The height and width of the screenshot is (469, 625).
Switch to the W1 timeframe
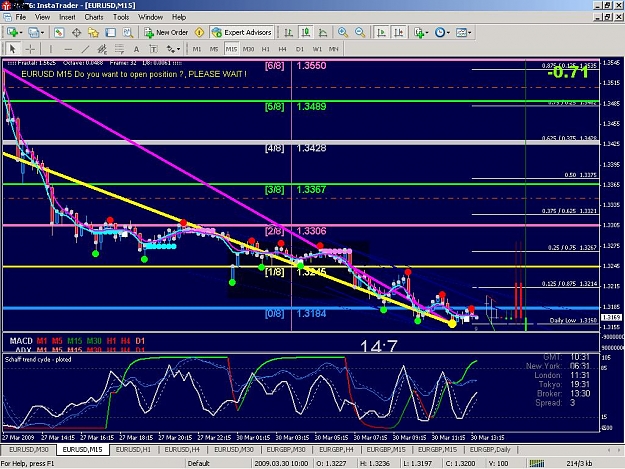(x=317, y=49)
